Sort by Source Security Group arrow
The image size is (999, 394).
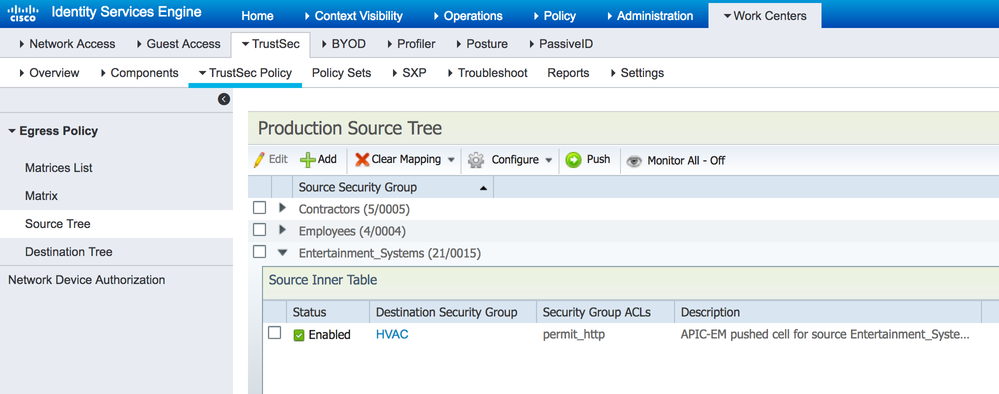(x=483, y=188)
